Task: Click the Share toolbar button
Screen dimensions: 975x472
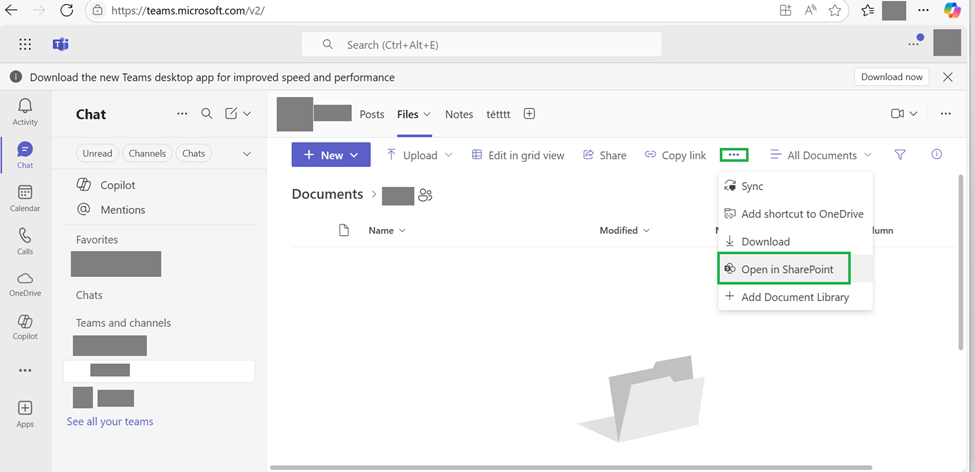Action: tap(604, 155)
